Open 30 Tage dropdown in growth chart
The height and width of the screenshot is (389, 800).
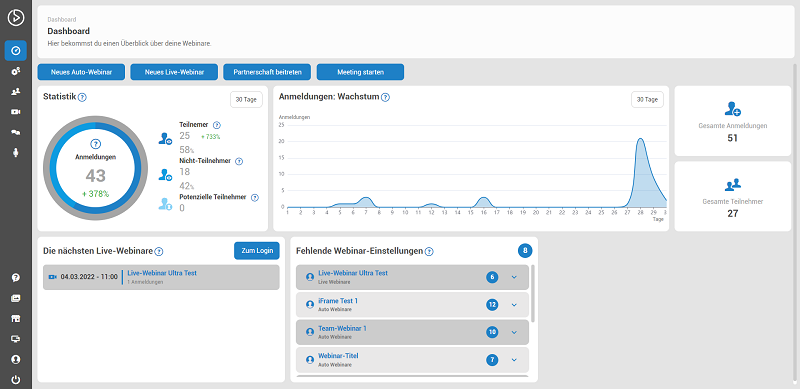click(x=647, y=100)
